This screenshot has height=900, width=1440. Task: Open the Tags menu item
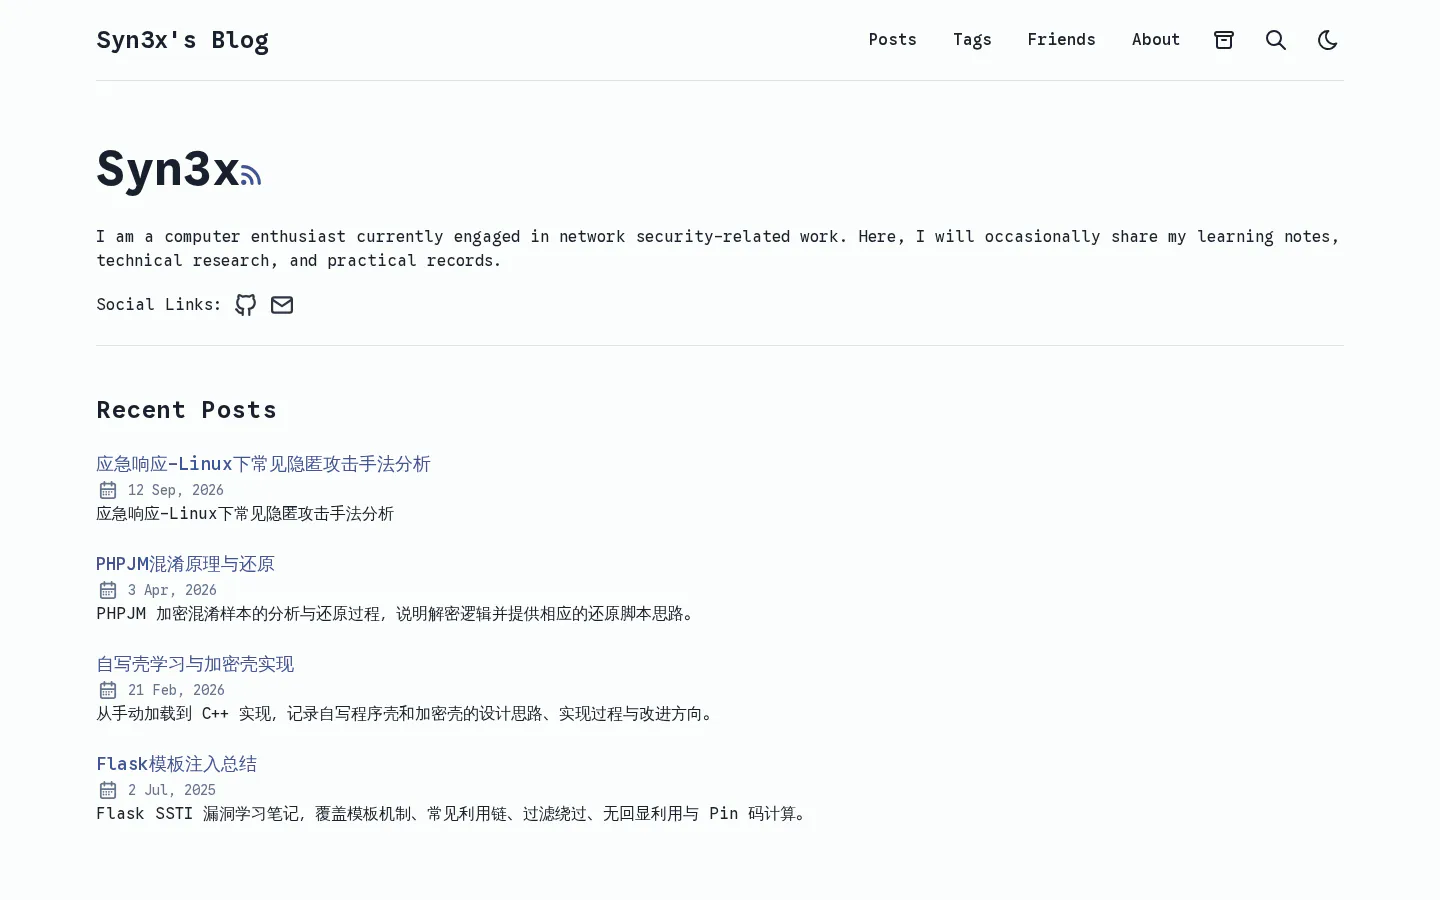pyautogui.click(x=972, y=40)
